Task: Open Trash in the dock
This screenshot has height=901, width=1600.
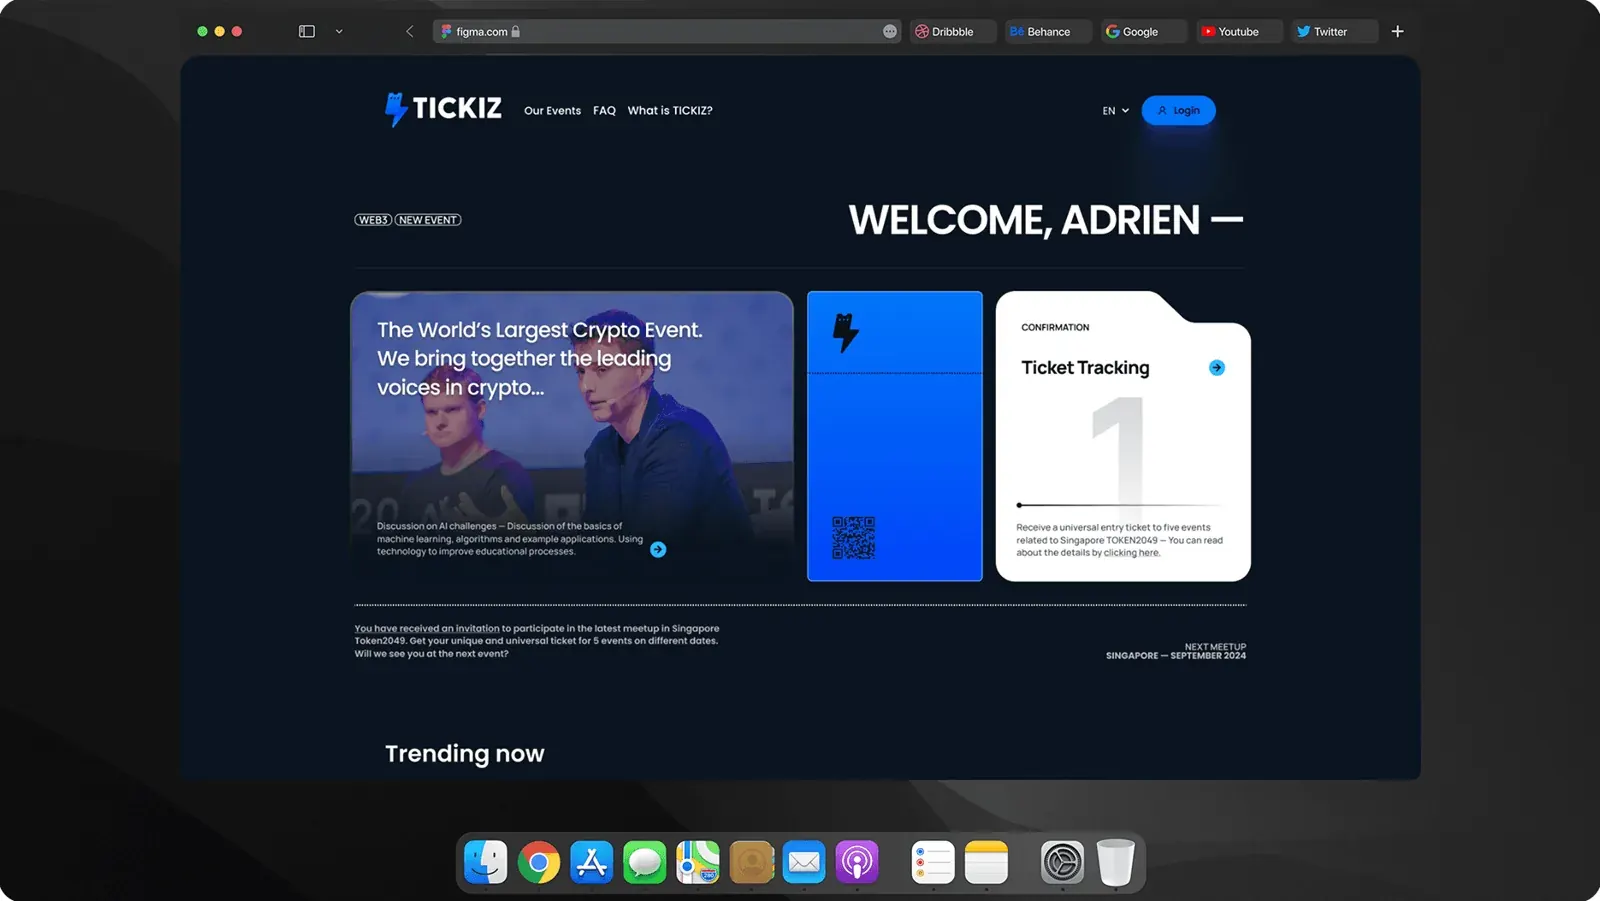Action: coord(1115,862)
